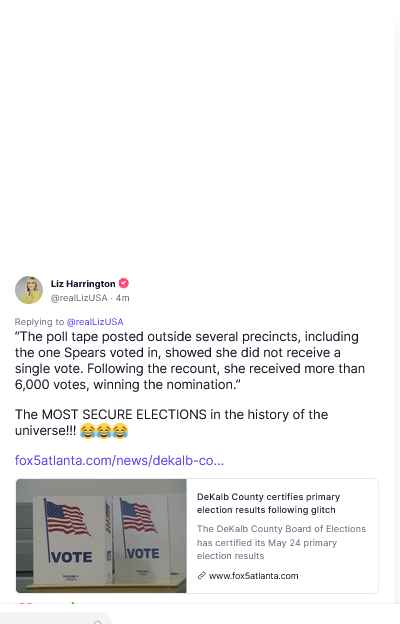Open the VOTE flags preview thumbnail

point(101,536)
